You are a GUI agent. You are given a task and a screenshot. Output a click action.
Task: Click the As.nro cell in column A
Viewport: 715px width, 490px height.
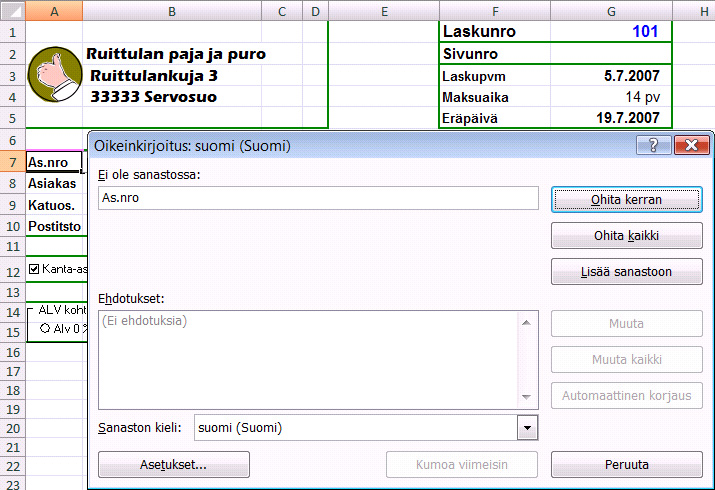[x=54, y=162]
